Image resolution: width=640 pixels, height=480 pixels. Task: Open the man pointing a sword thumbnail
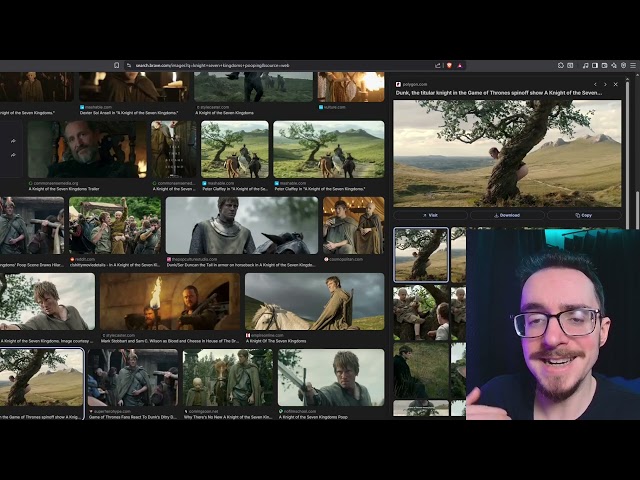[x=331, y=378]
